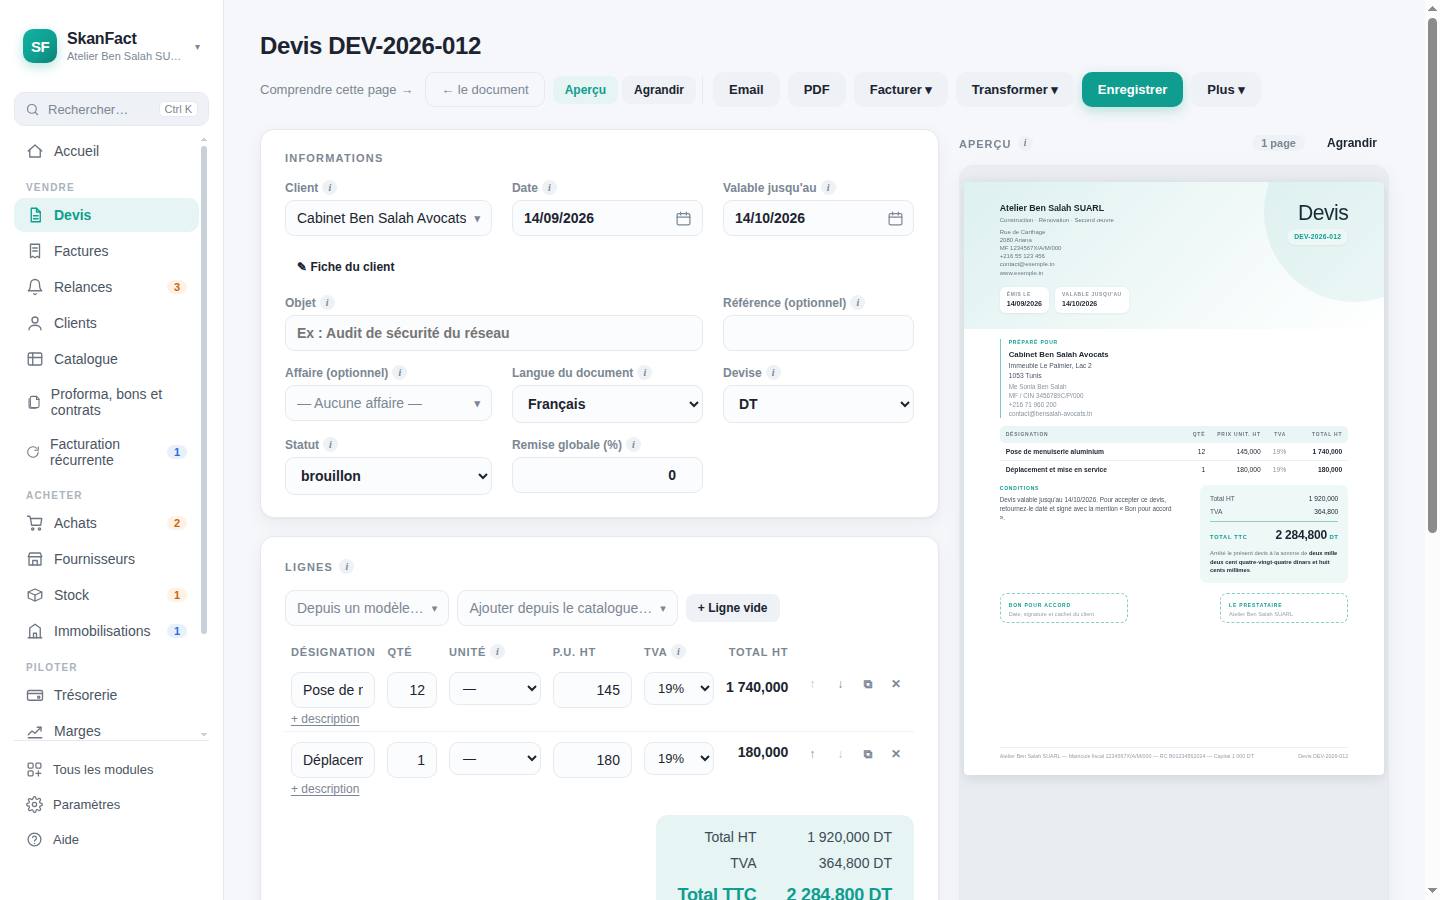Image resolution: width=1440 pixels, height=900 pixels.
Task: Move the Pose de menuiserie line down
Action: tap(840, 684)
